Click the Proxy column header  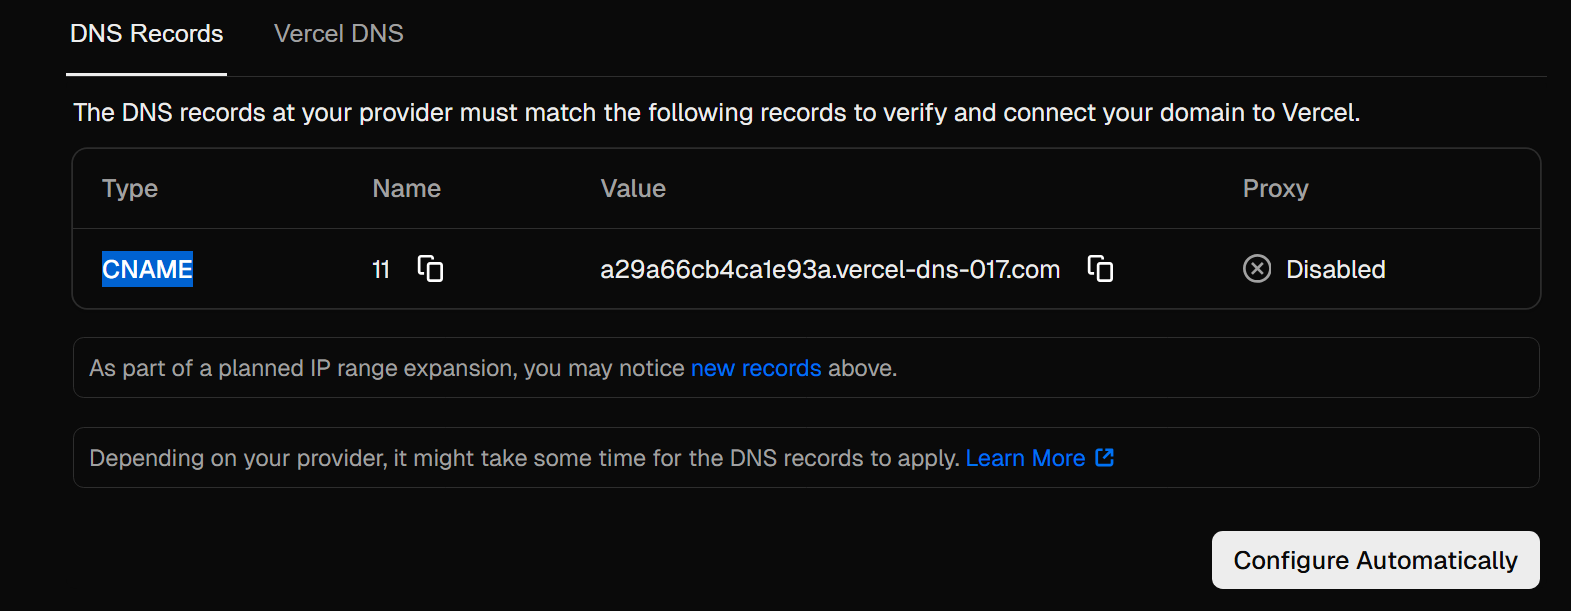click(1275, 189)
